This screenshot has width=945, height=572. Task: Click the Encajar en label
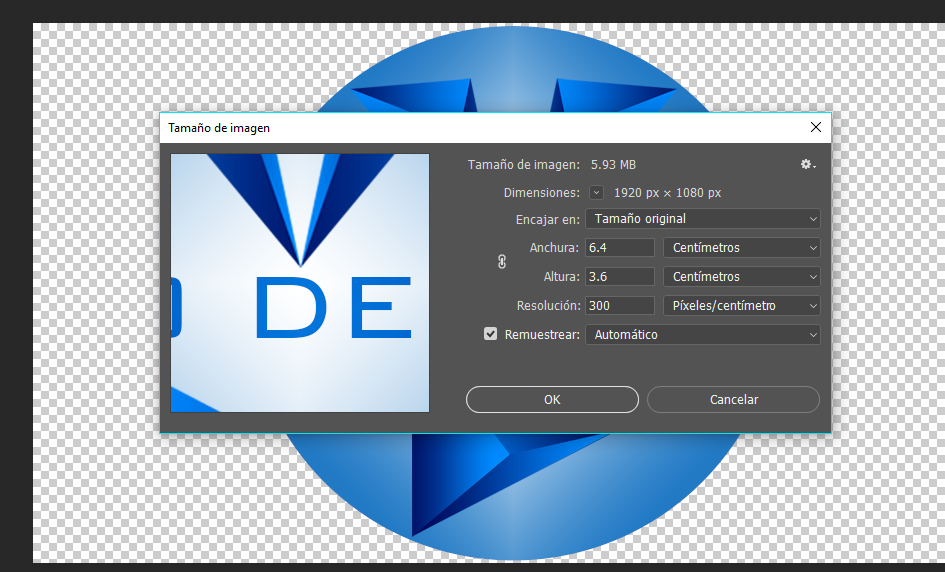coord(547,219)
